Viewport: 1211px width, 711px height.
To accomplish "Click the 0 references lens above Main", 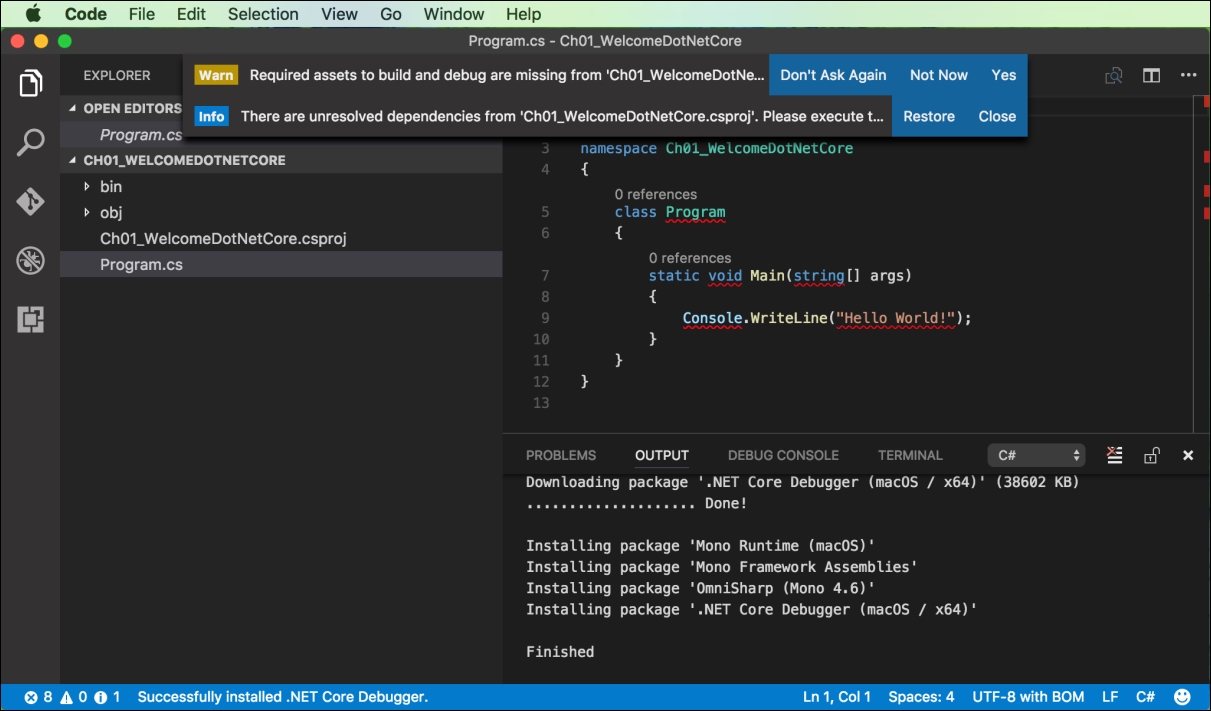I will 690,258.
